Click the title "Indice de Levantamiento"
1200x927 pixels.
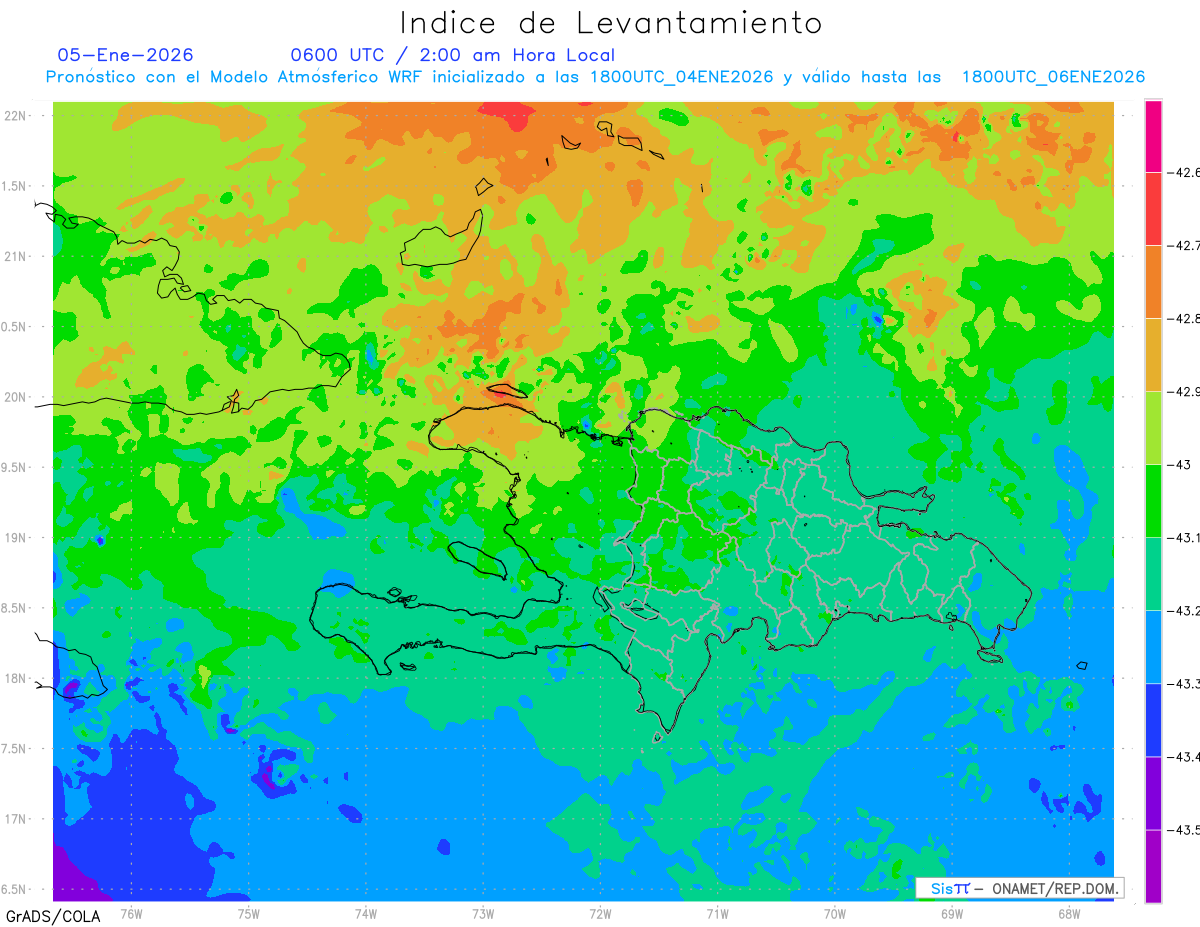click(x=610, y=23)
